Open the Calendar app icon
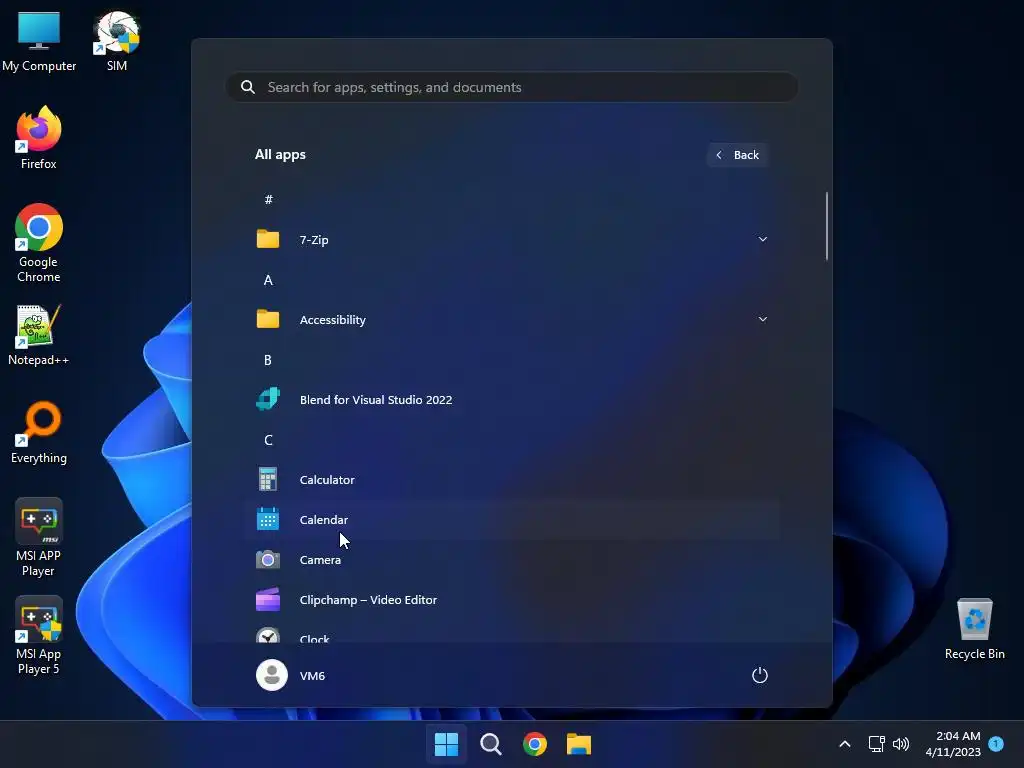This screenshot has width=1024, height=768. 268,519
